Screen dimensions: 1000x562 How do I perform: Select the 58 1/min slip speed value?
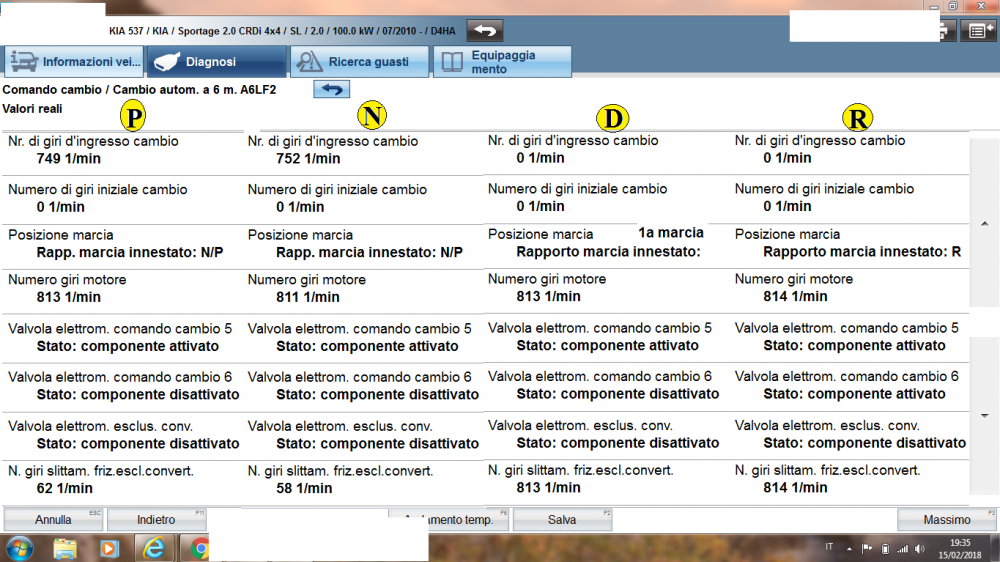[304, 489]
